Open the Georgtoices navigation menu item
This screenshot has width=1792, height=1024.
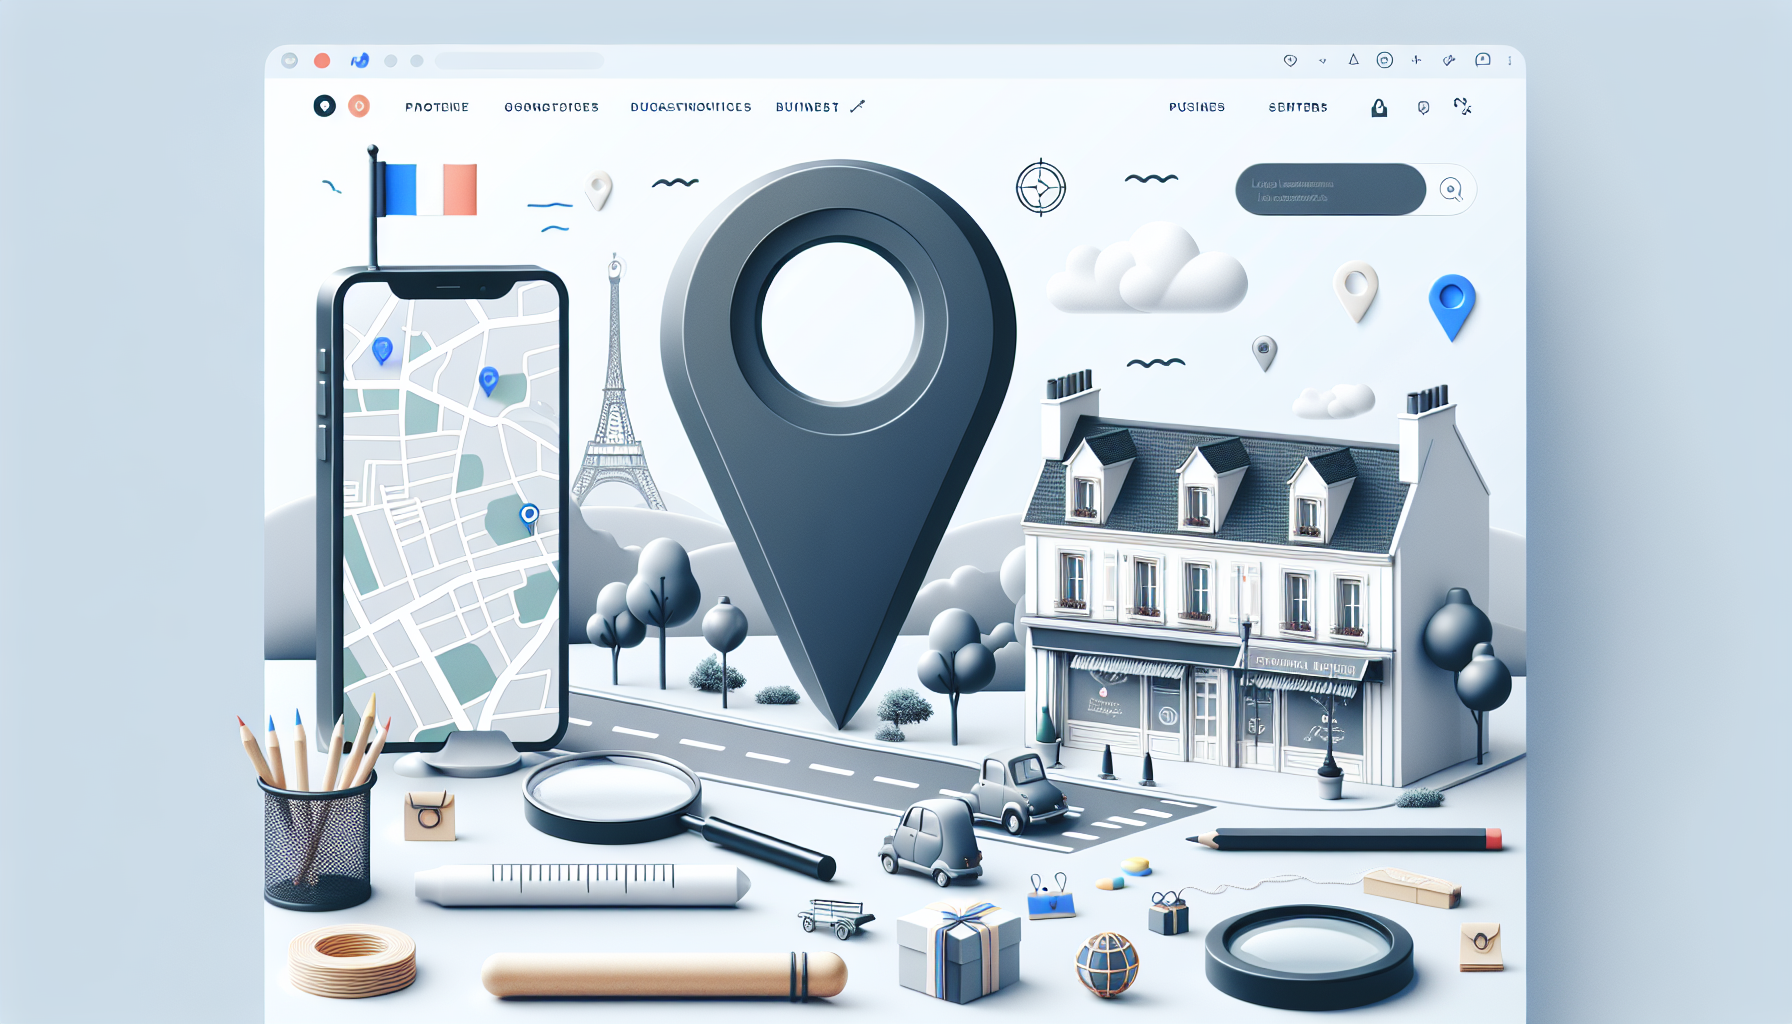point(553,106)
